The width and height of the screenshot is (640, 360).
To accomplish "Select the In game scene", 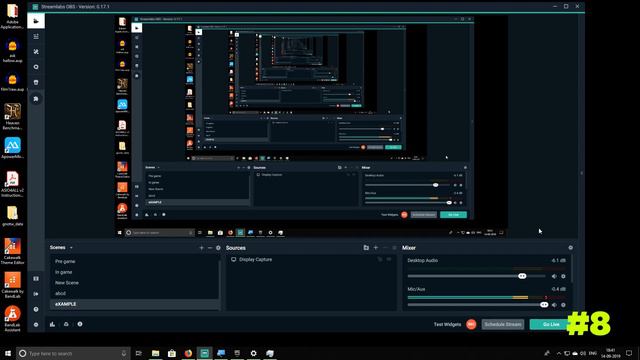I will tap(134, 272).
